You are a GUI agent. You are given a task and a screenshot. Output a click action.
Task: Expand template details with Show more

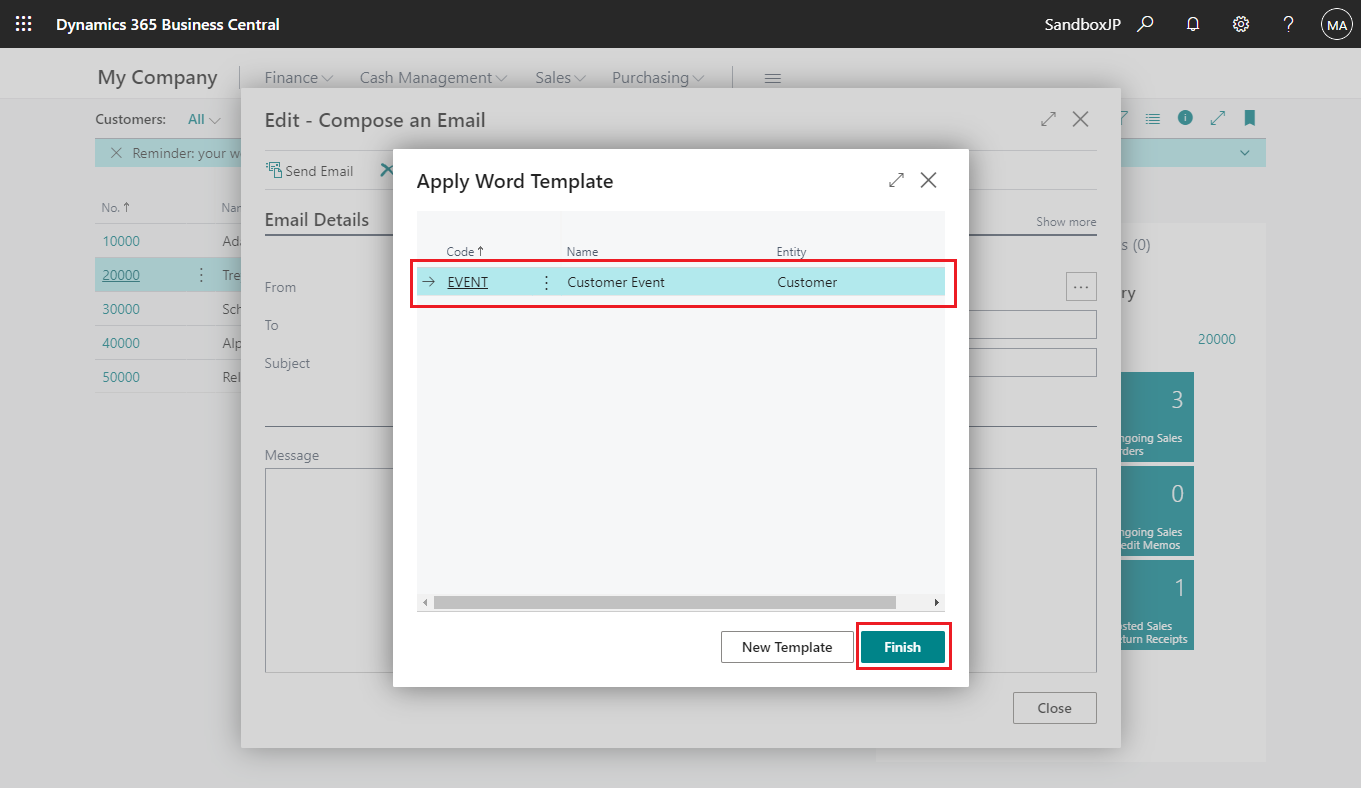click(1064, 221)
